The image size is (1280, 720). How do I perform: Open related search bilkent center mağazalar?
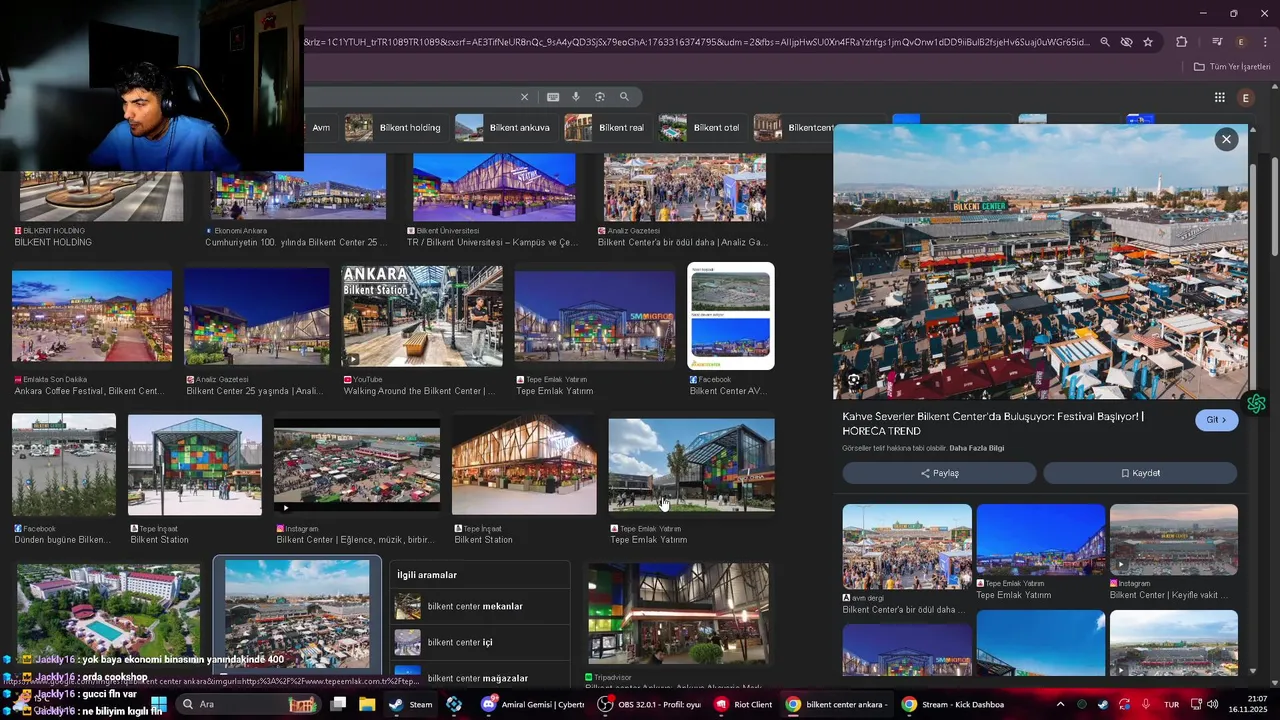[x=480, y=677]
